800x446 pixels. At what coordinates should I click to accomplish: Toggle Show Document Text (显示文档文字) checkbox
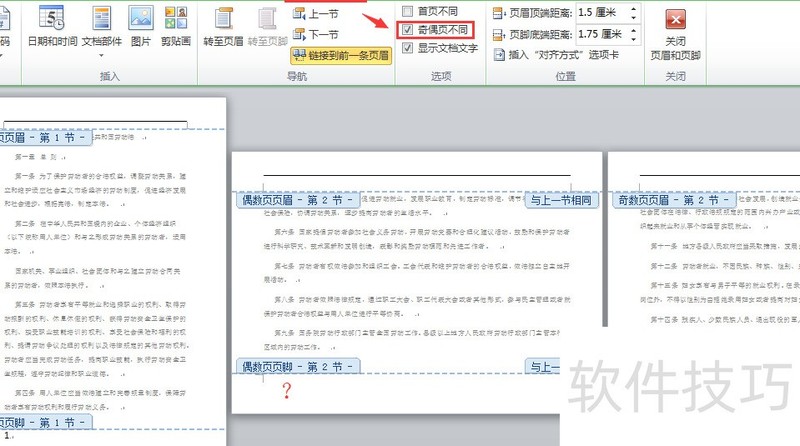pos(407,48)
